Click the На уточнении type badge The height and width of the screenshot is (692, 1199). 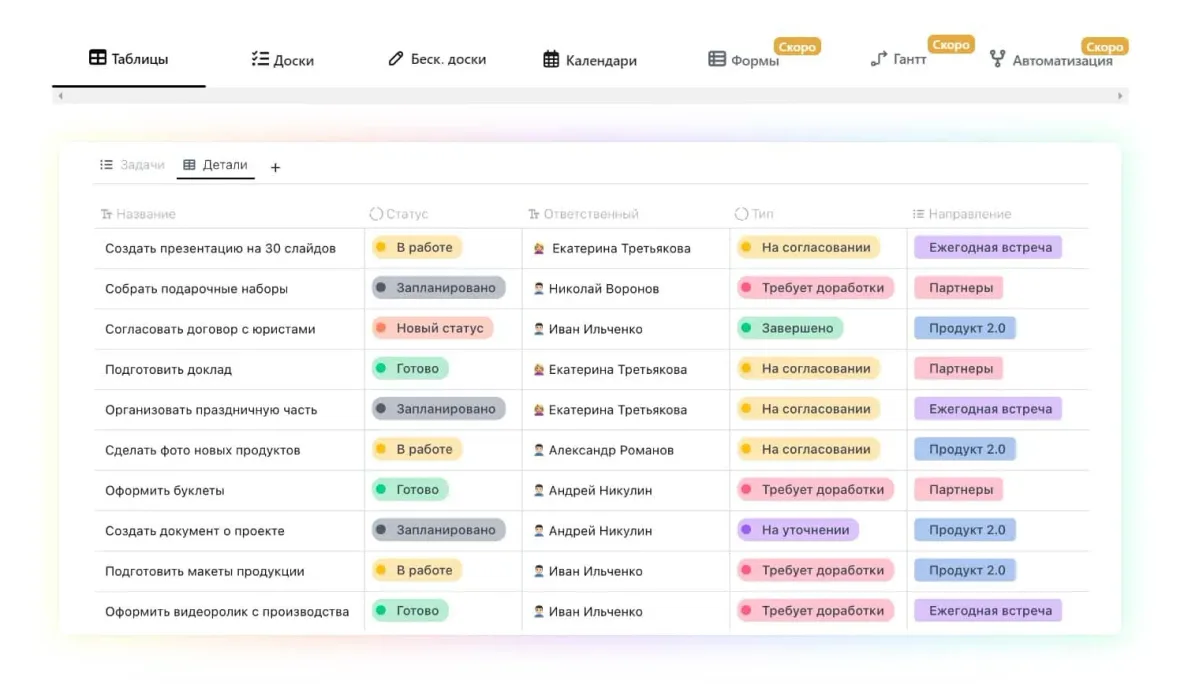(797, 530)
